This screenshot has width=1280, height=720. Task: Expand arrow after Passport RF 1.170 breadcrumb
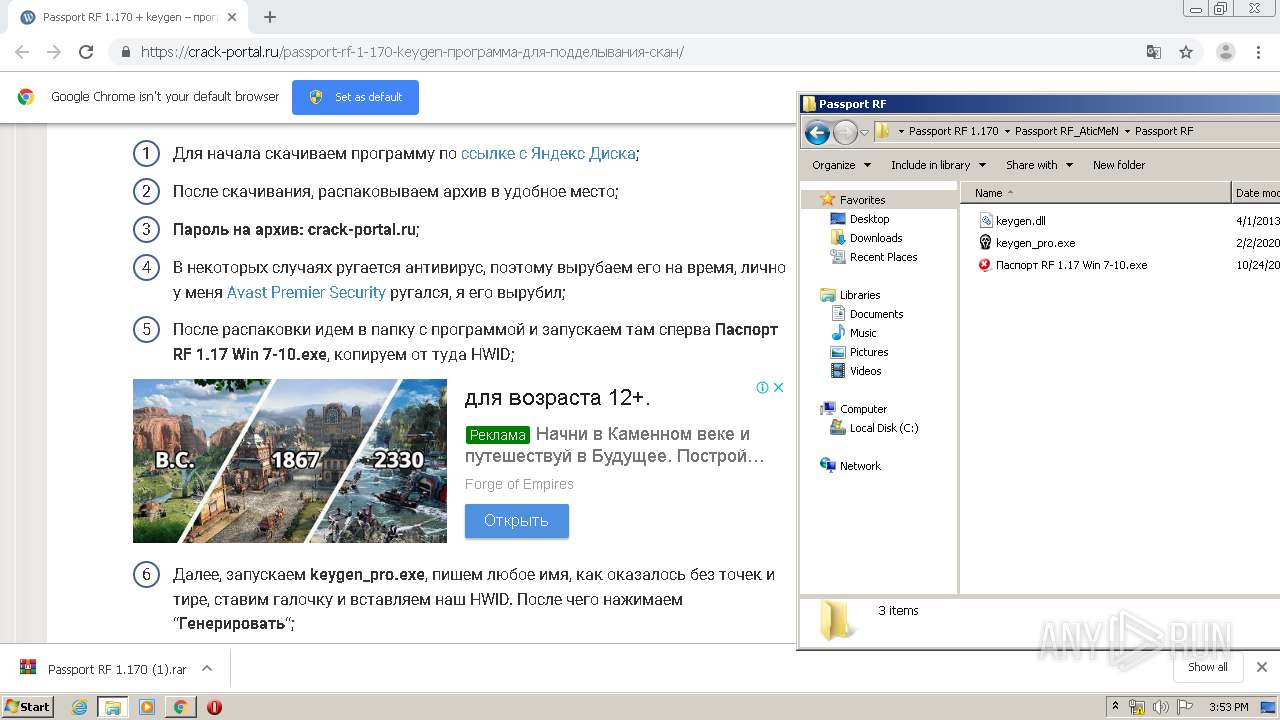click(1007, 131)
